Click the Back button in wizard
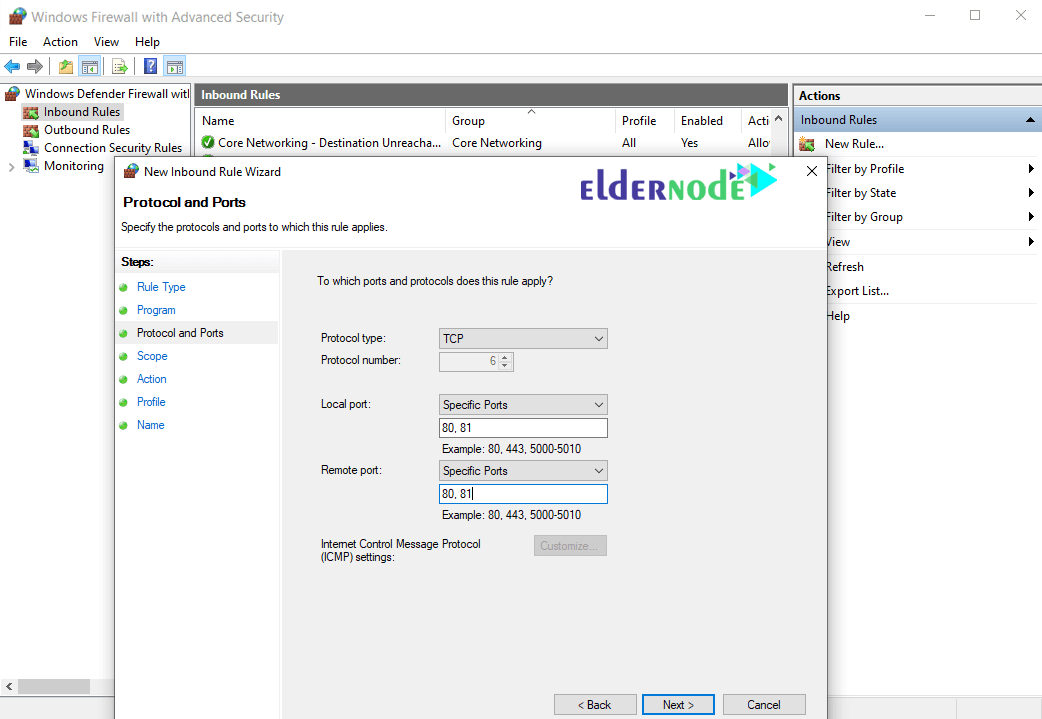The width and height of the screenshot is (1042, 719). [x=595, y=705]
